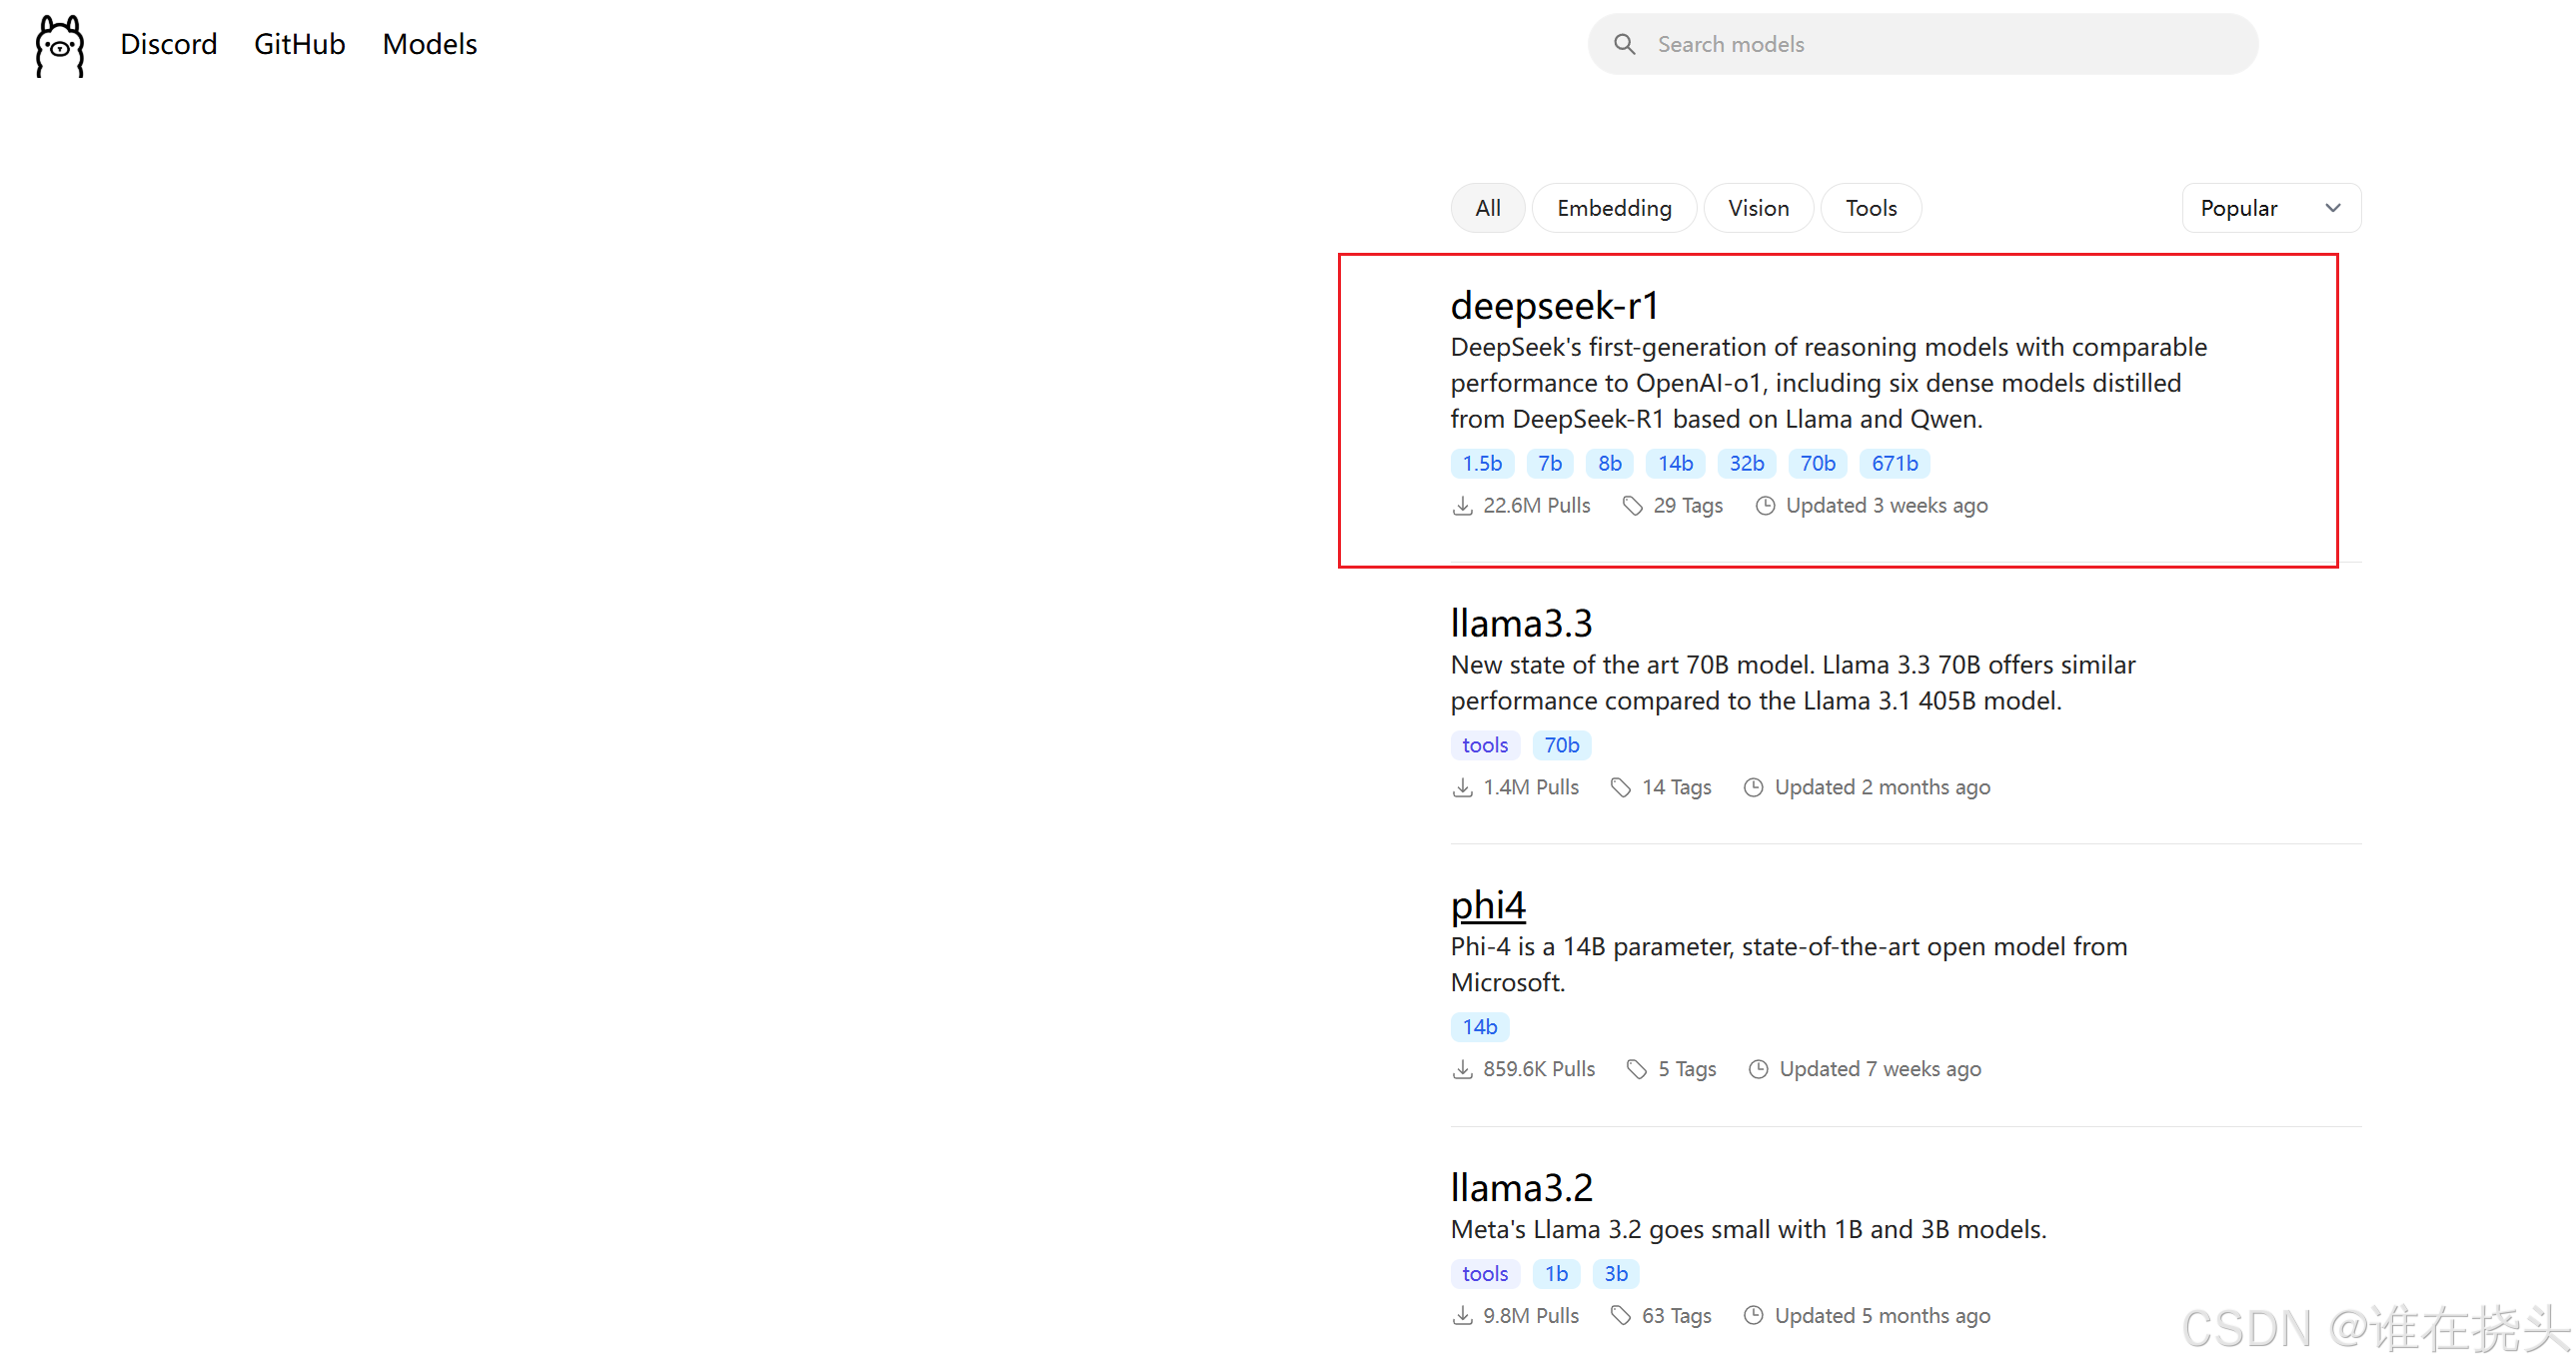Image resolution: width=2576 pixels, height=1371 pixels.
Task: Filter models by Vision
Action: [1758, 208]
